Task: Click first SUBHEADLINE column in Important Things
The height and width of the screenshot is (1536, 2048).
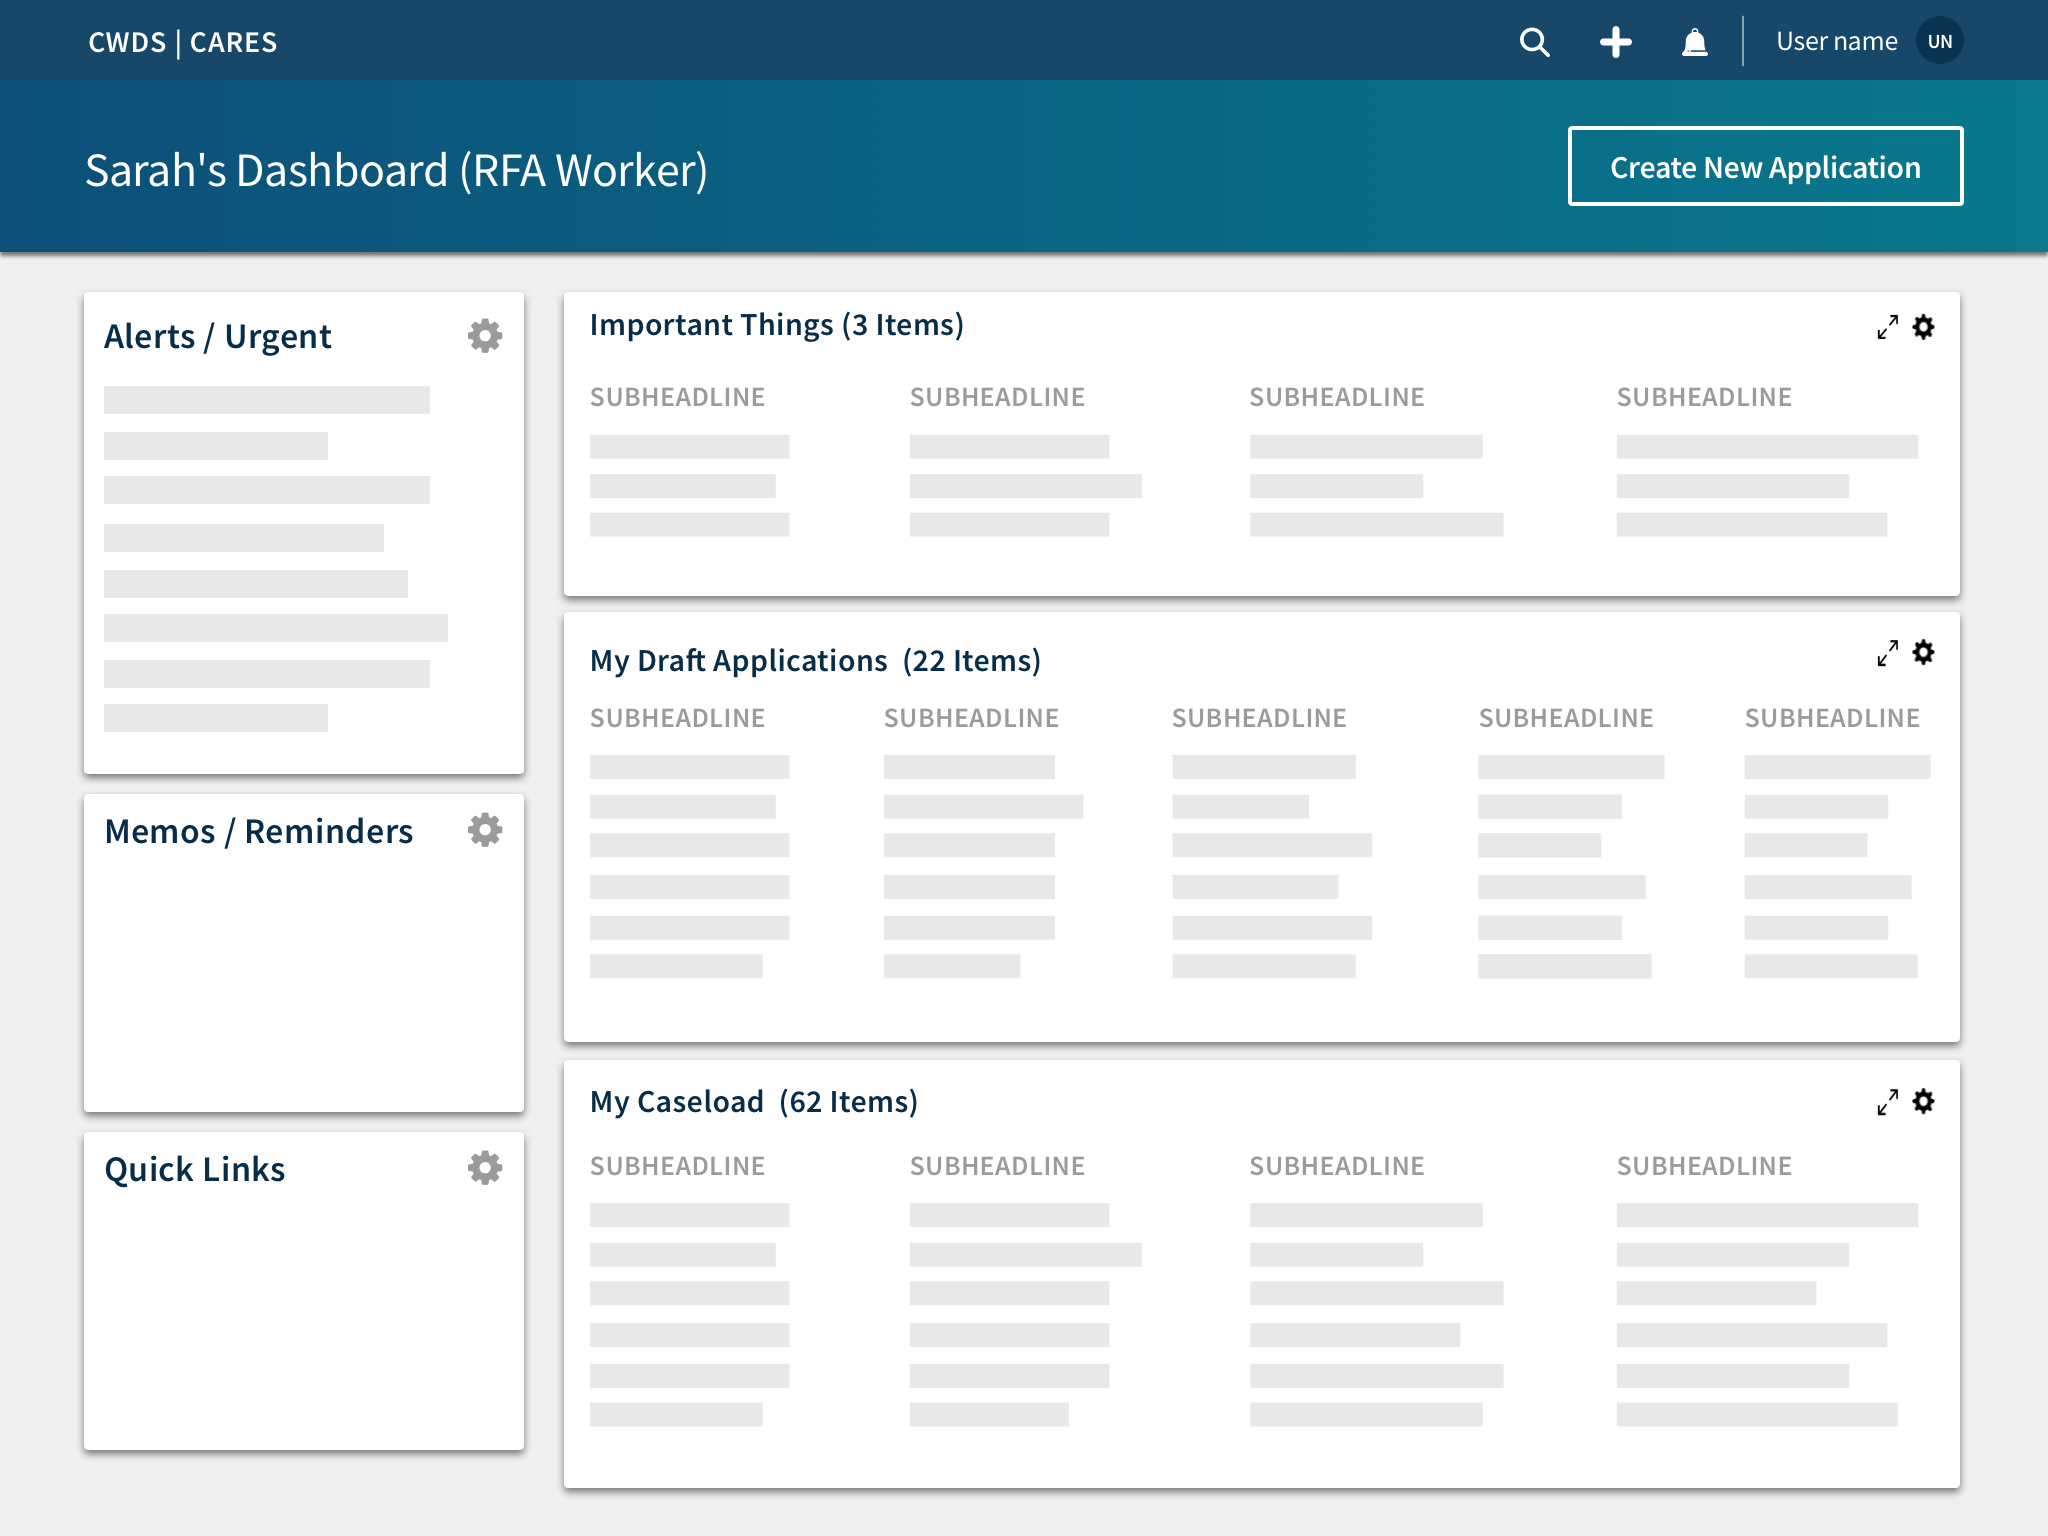Action: click(x=677, y=397)
